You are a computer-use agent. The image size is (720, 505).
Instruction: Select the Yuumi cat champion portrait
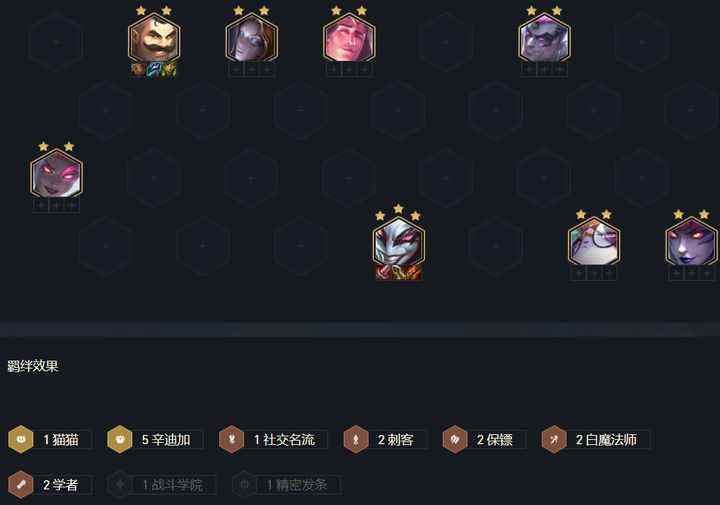[x=594, y=242]
